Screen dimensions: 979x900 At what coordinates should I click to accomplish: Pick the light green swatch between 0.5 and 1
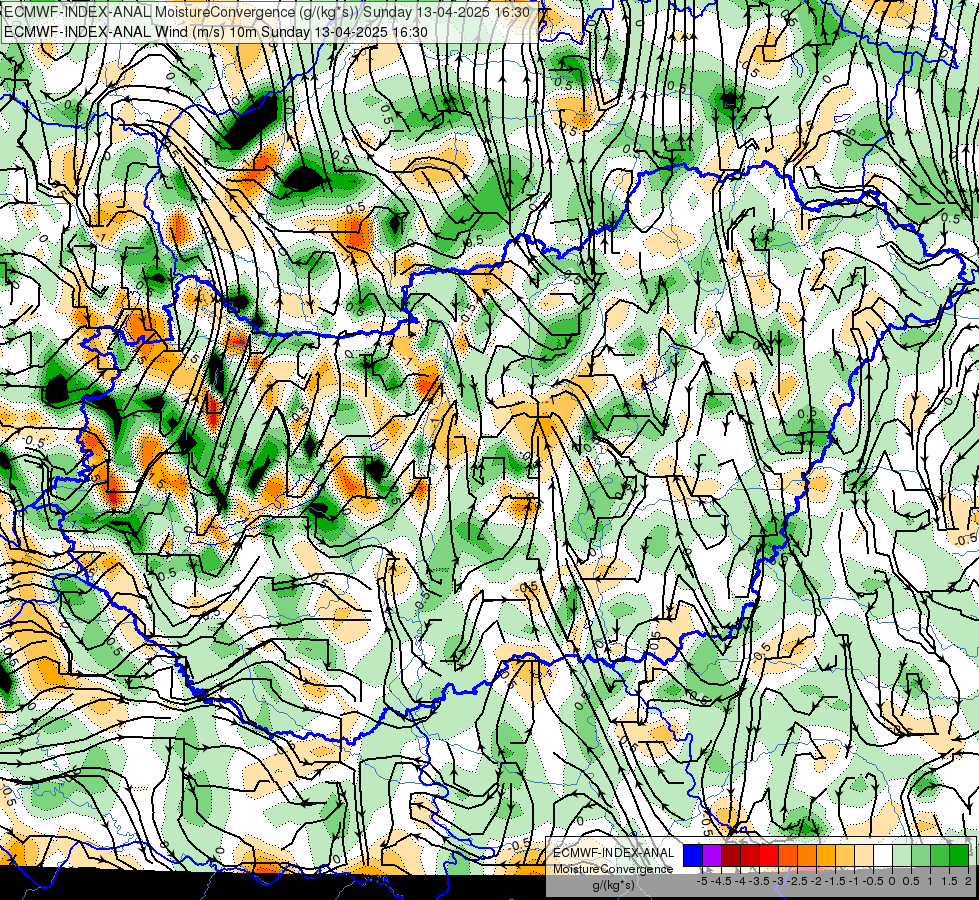click(x=922, y=856)
